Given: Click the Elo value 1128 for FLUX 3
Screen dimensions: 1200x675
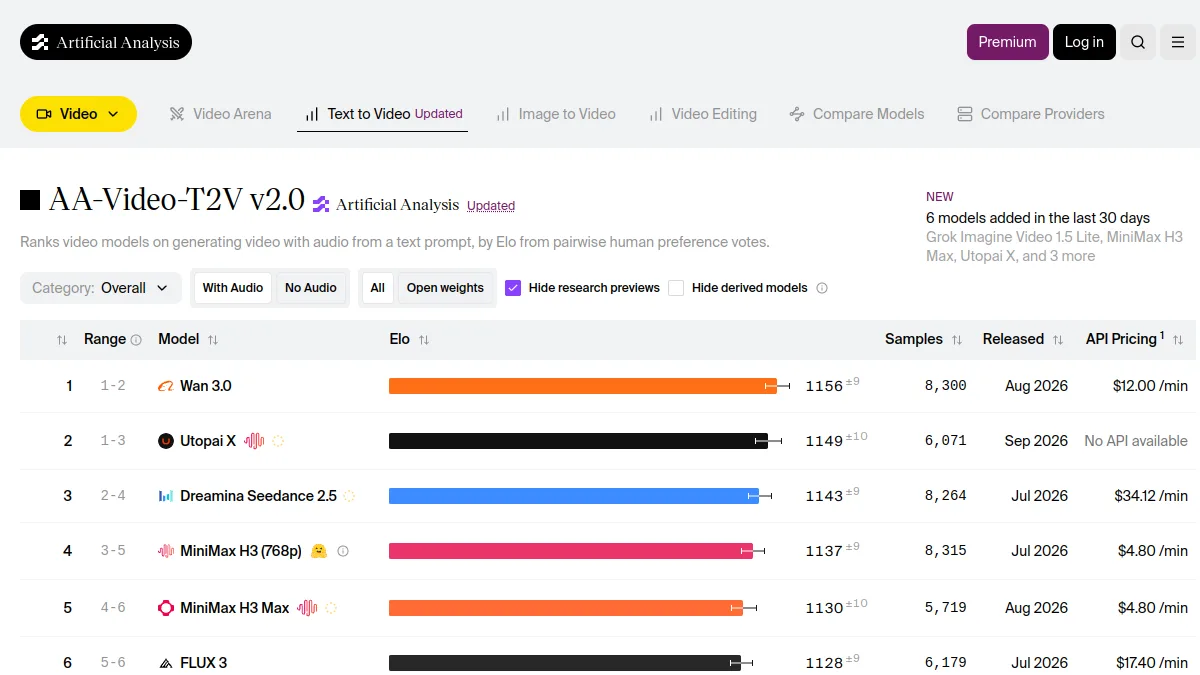Looking at the screenshot, I should point(824,663).
